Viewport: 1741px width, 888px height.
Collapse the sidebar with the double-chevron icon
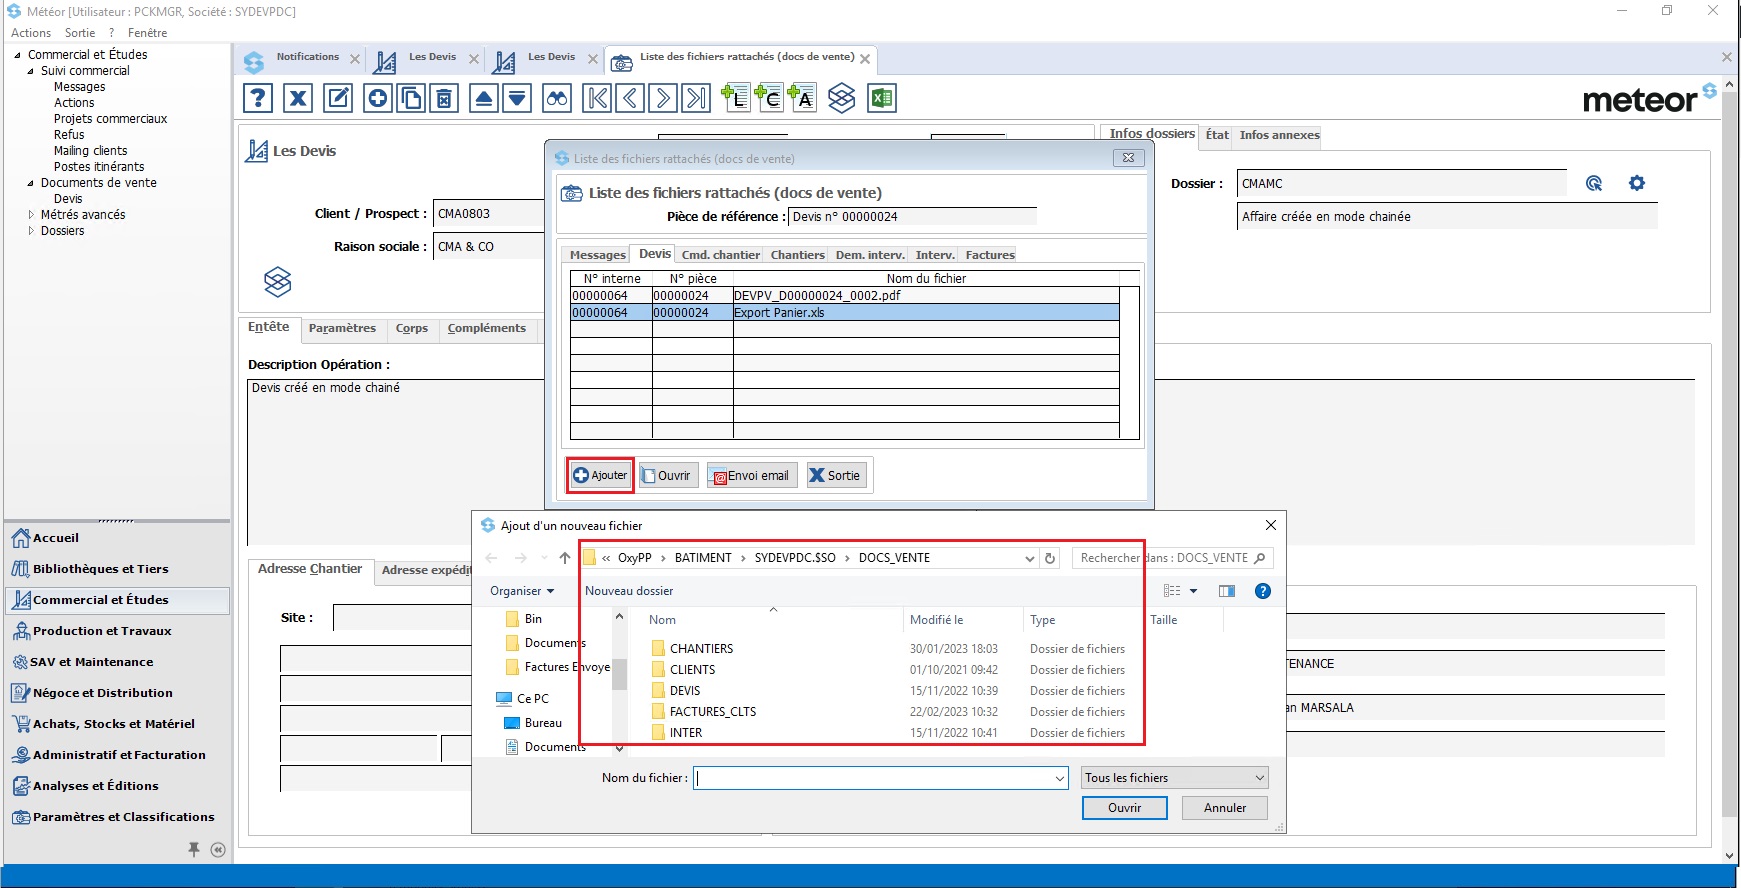click(218, 850)
